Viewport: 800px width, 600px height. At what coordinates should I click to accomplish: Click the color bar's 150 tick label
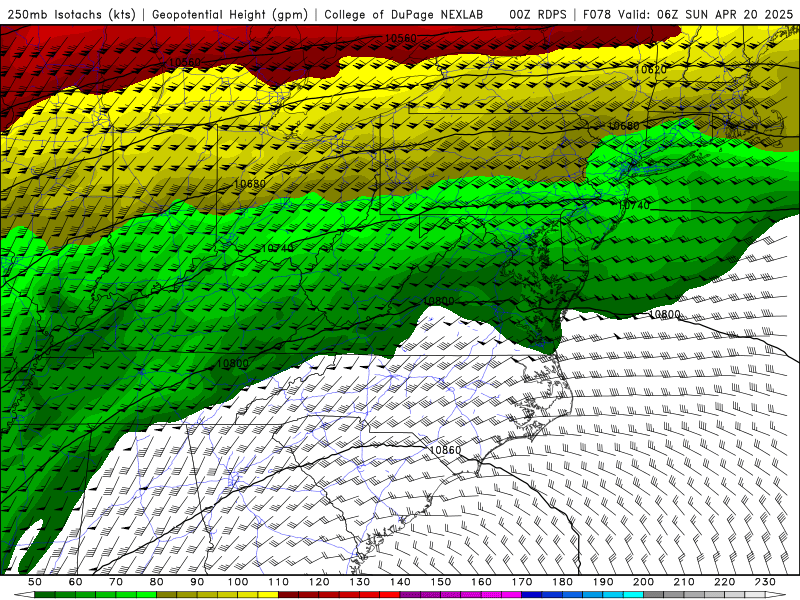point(441,582)
